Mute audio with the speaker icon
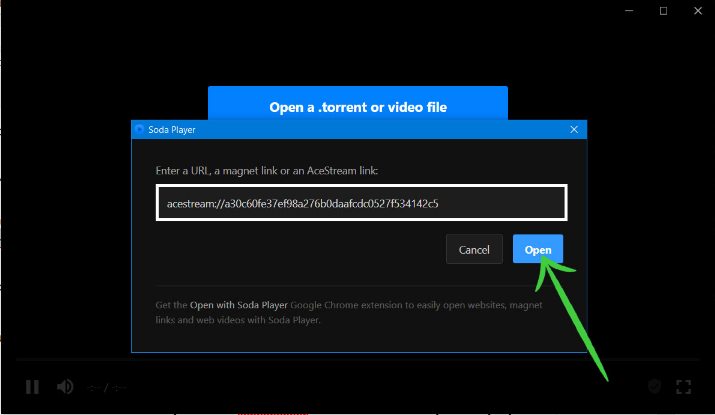The image size is (715, 415). pyautogui.click(x=65, y=386)
